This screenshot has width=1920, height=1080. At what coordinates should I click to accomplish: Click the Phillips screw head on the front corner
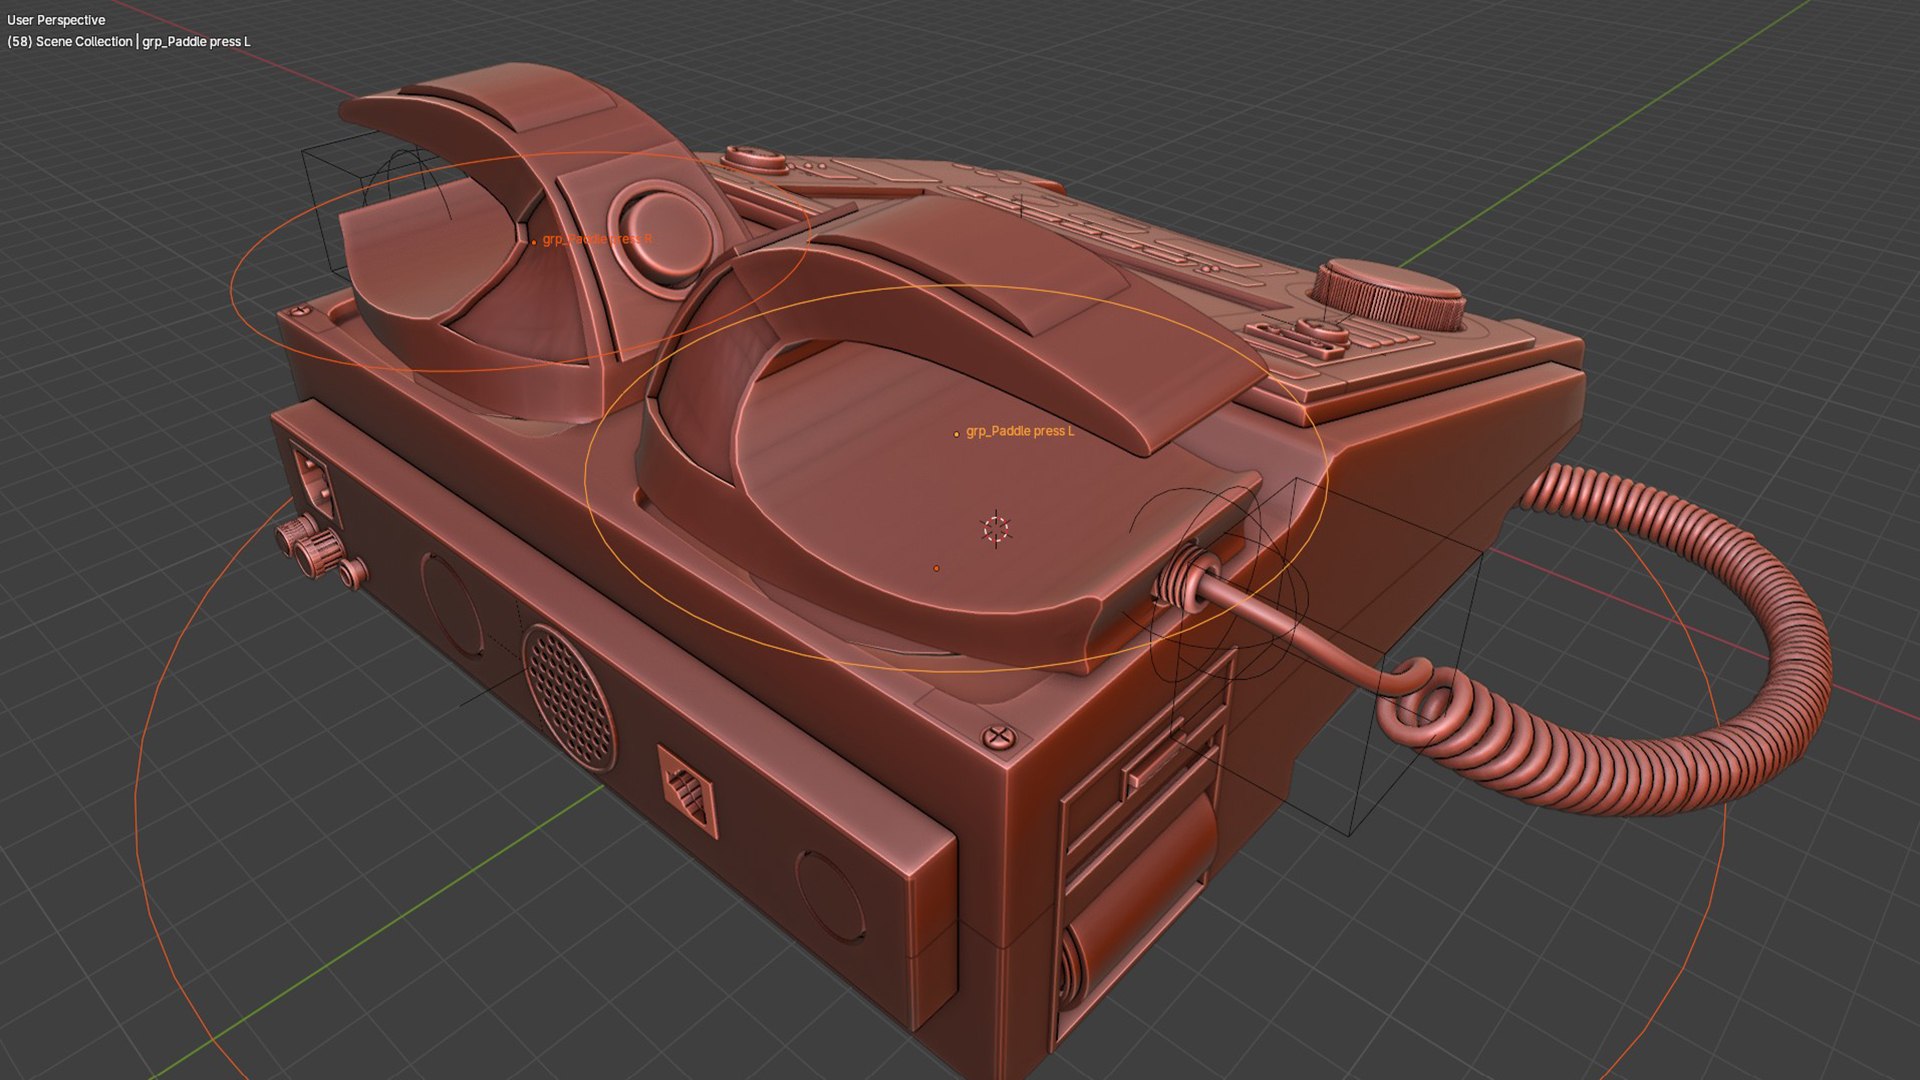click(997, 738)
